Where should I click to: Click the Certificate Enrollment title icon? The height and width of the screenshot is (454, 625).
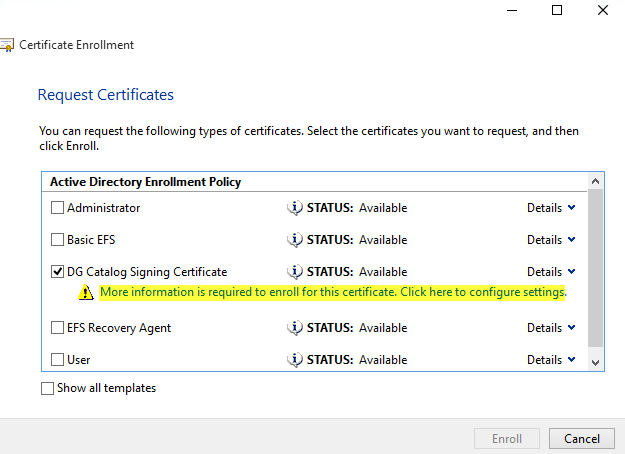7,45
